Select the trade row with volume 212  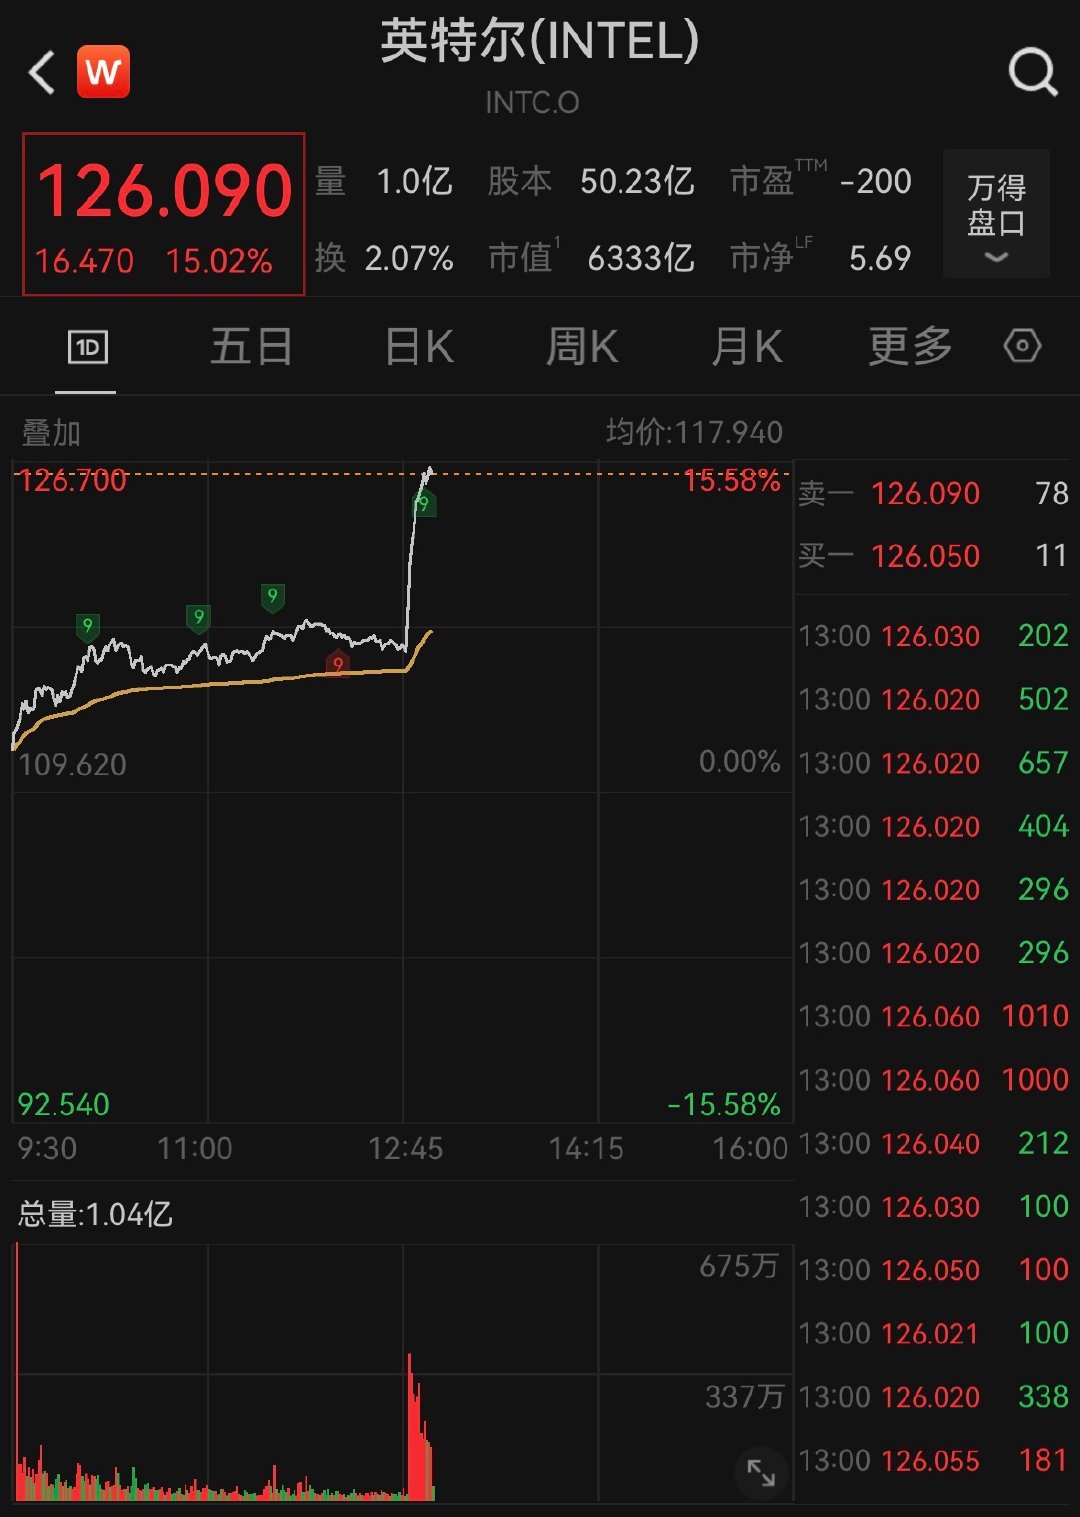pyautogui.click(x=934, y=1143)
